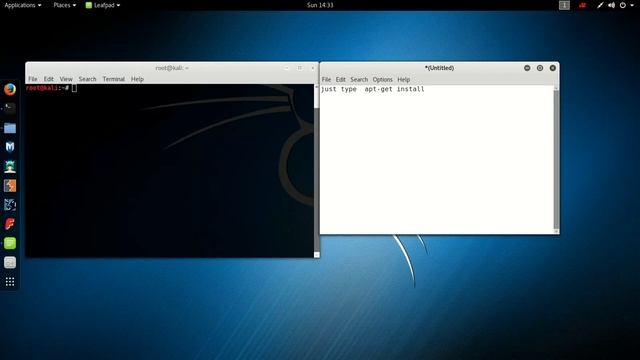Open the terminal's Search menu
Viewport: 640px width, 360px height.
tap(87, 79)
